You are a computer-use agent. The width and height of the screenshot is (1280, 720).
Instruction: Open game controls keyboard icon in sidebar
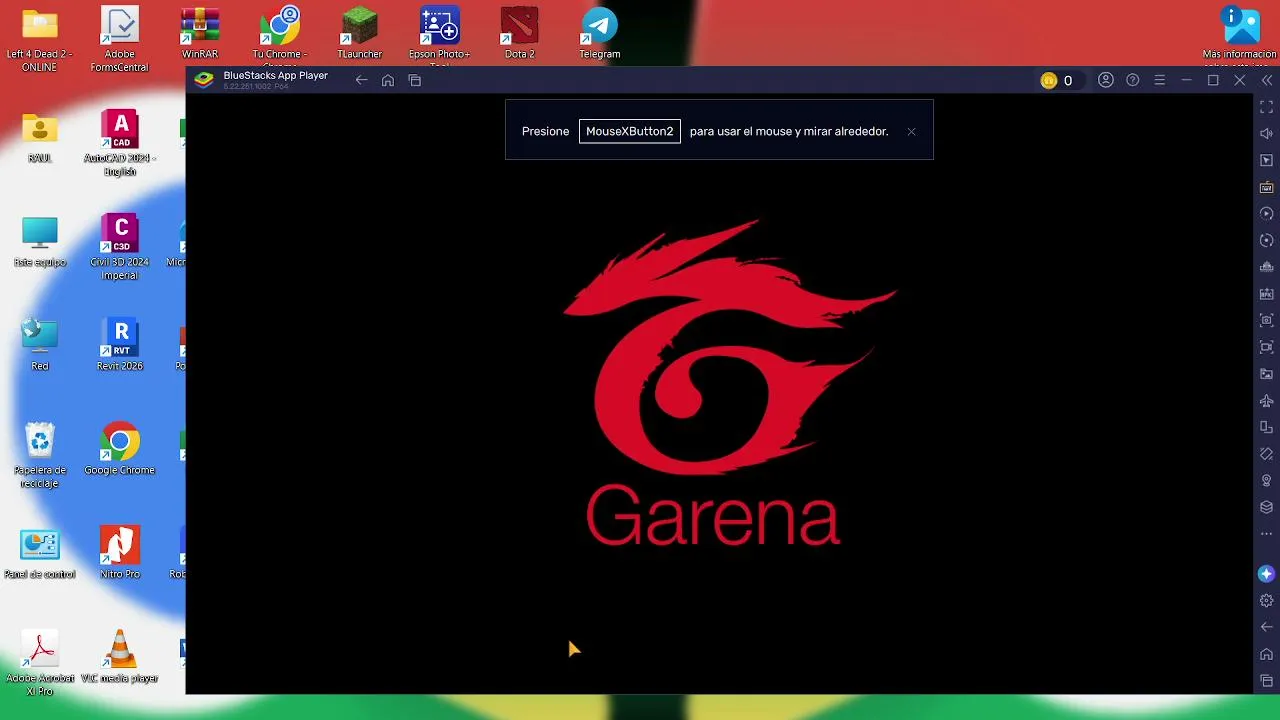pyautogui.click(x=1267, y=187)
